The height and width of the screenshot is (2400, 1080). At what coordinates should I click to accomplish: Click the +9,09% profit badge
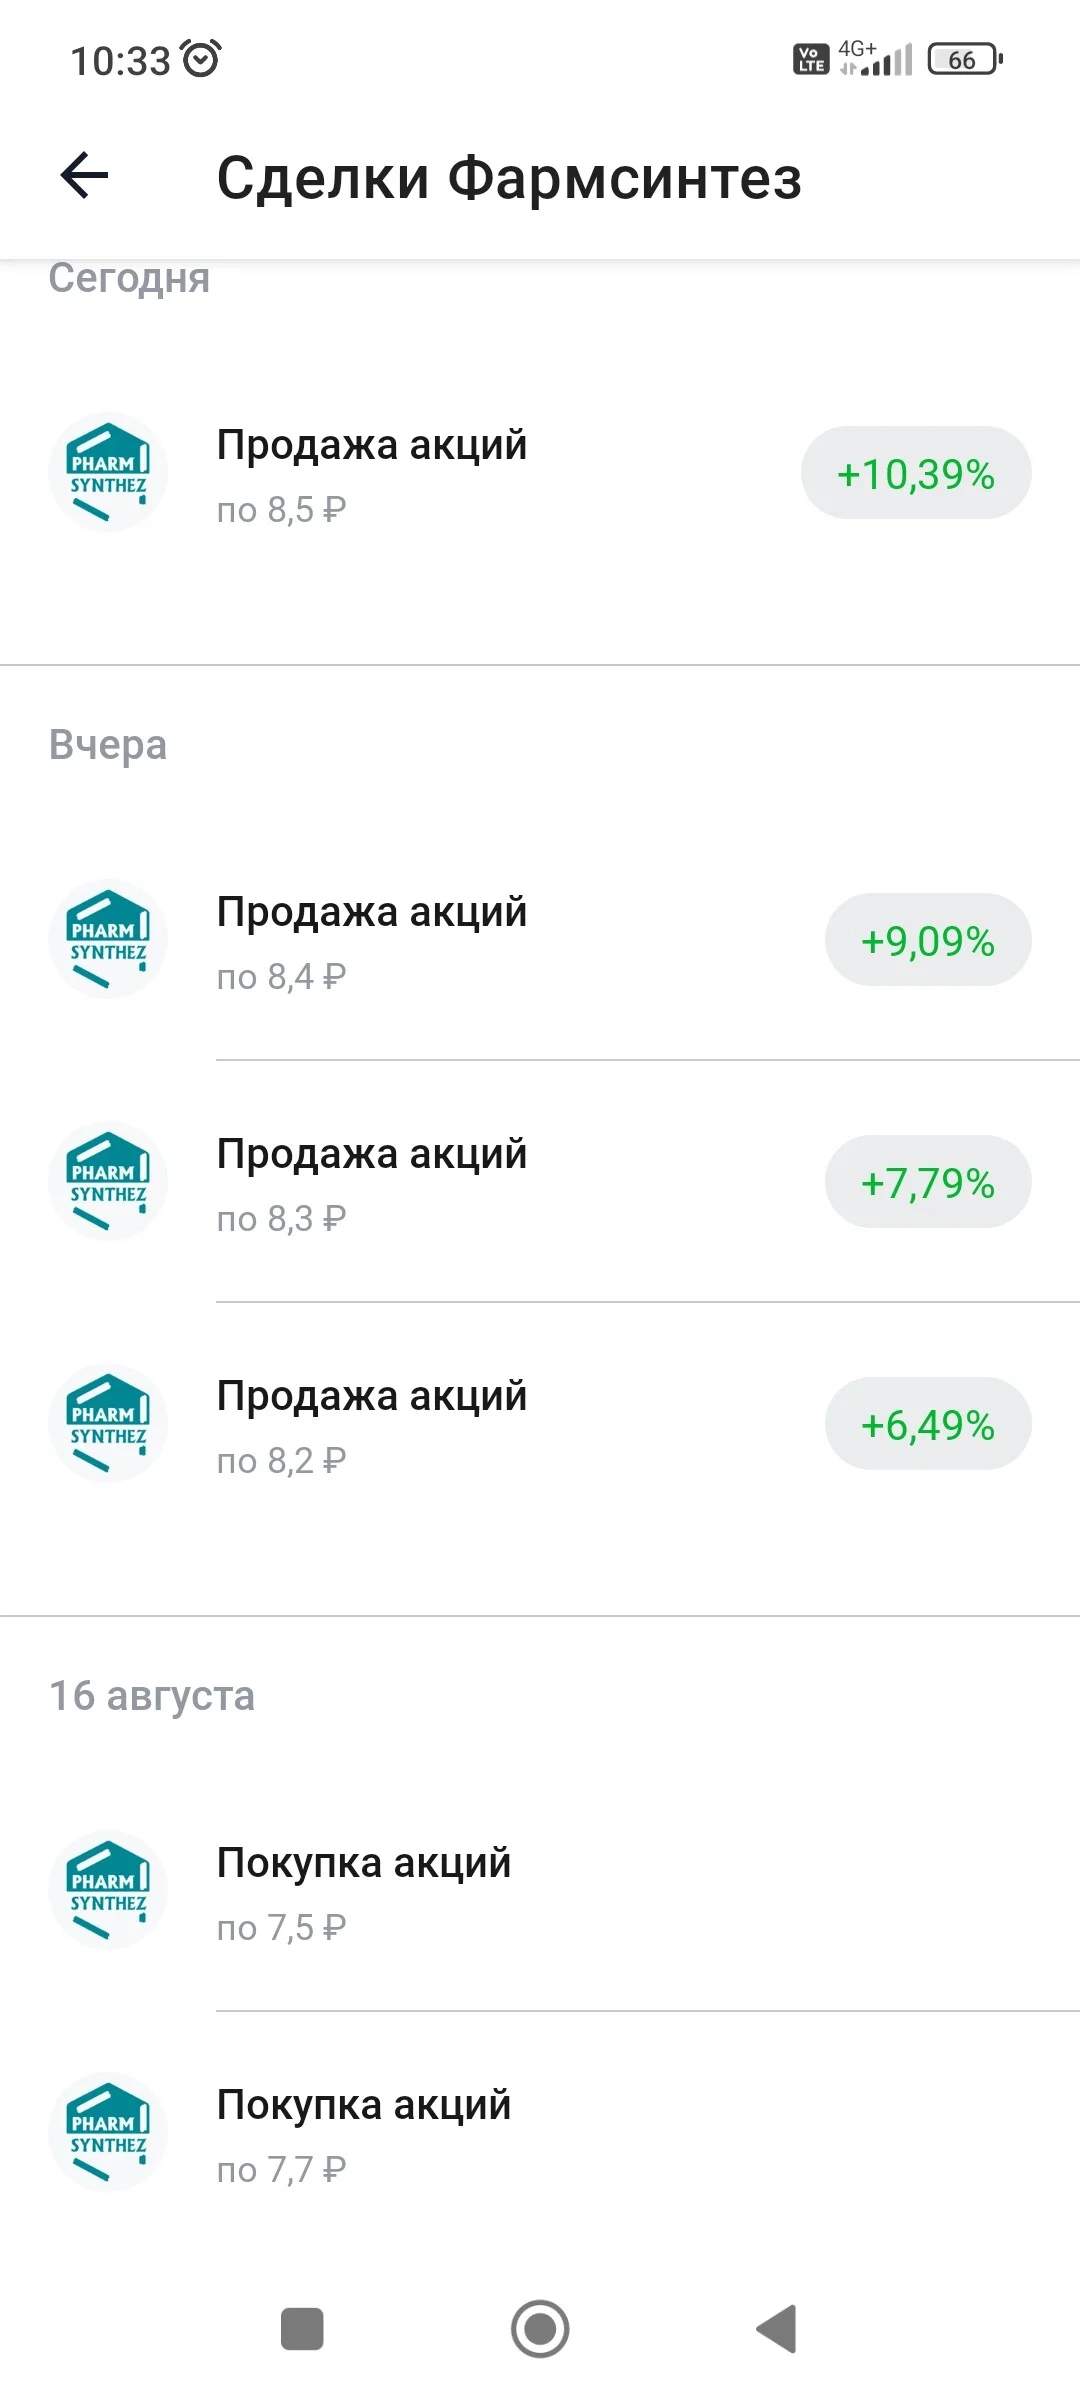tap(928, 939)
